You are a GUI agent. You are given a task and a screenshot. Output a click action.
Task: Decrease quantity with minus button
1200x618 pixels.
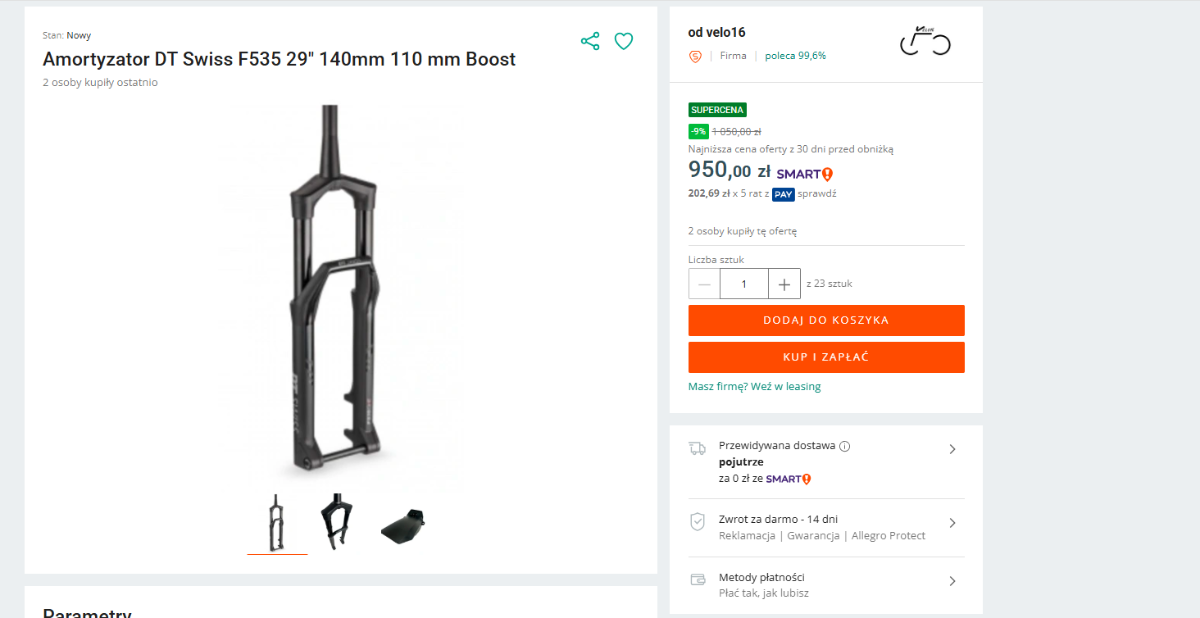pos(704,284)
